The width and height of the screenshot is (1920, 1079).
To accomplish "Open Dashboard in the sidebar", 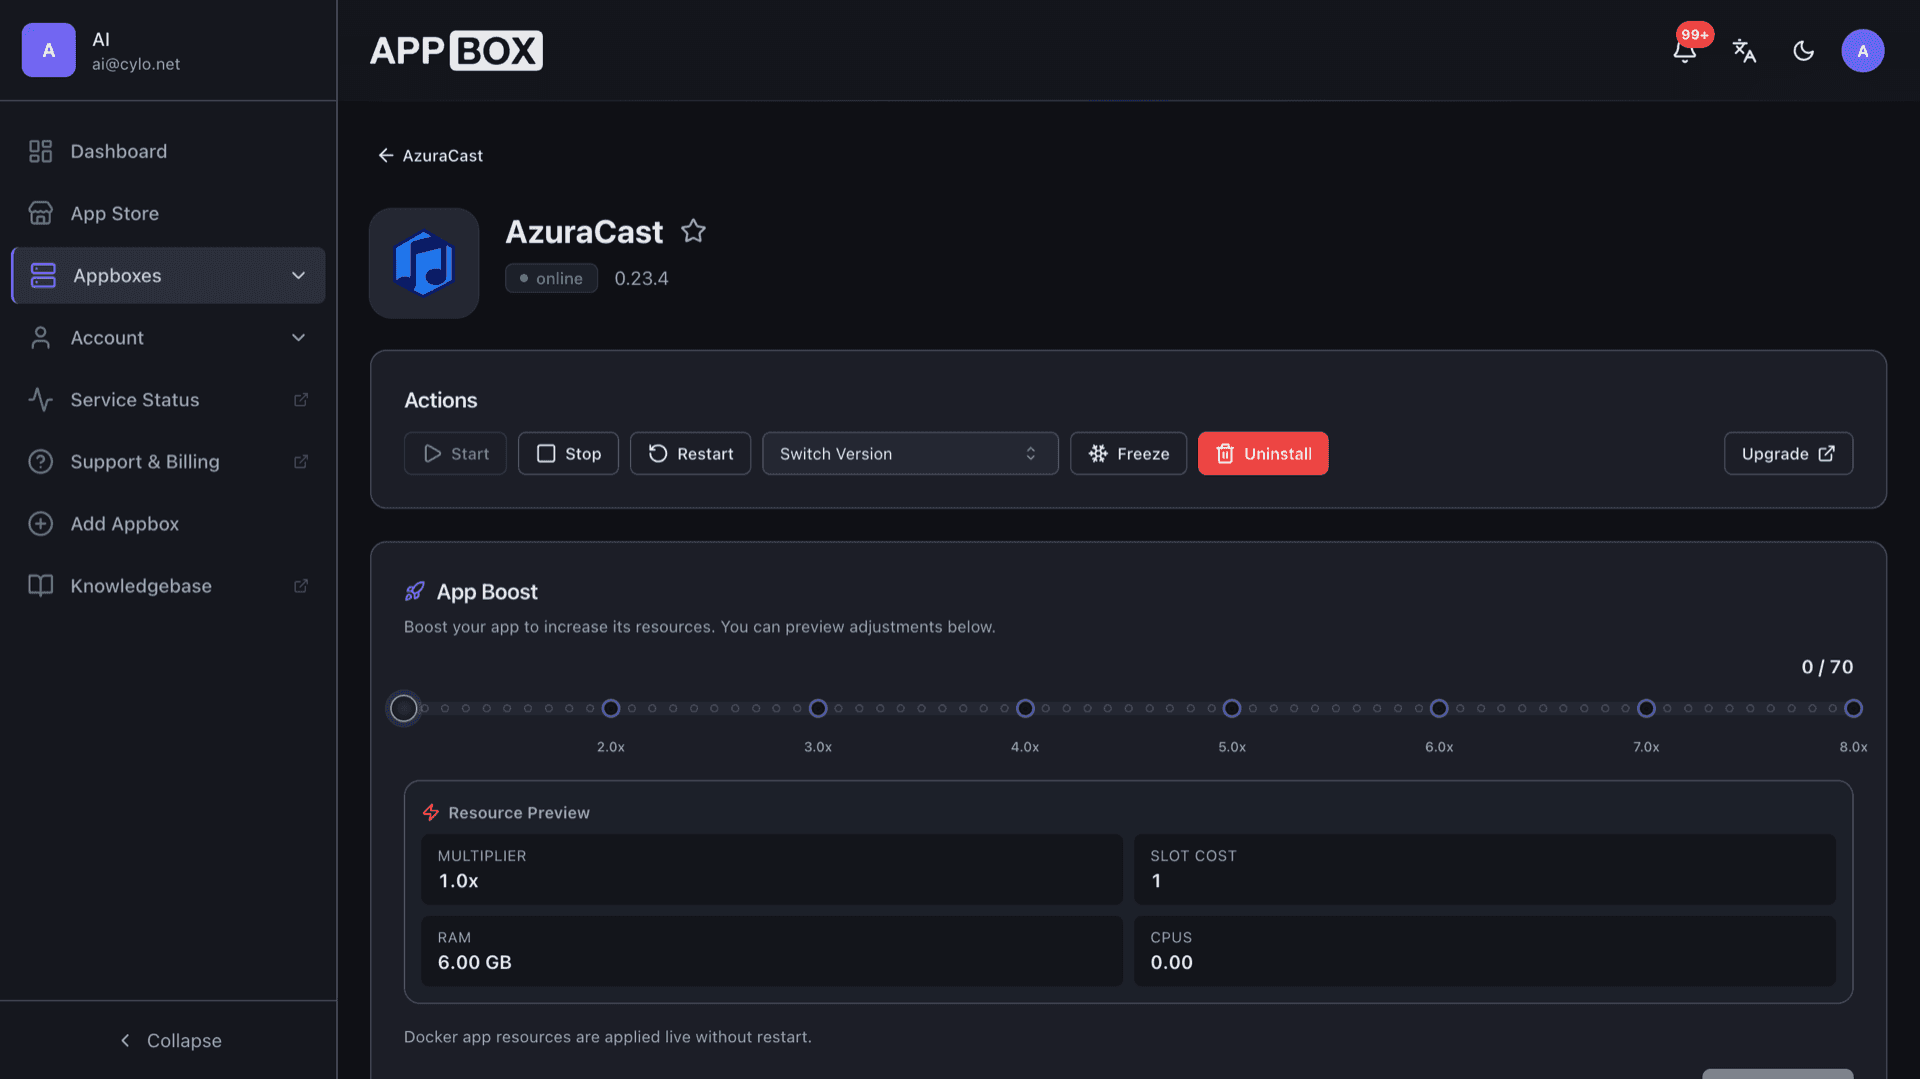I will click(x=168, y=151).
